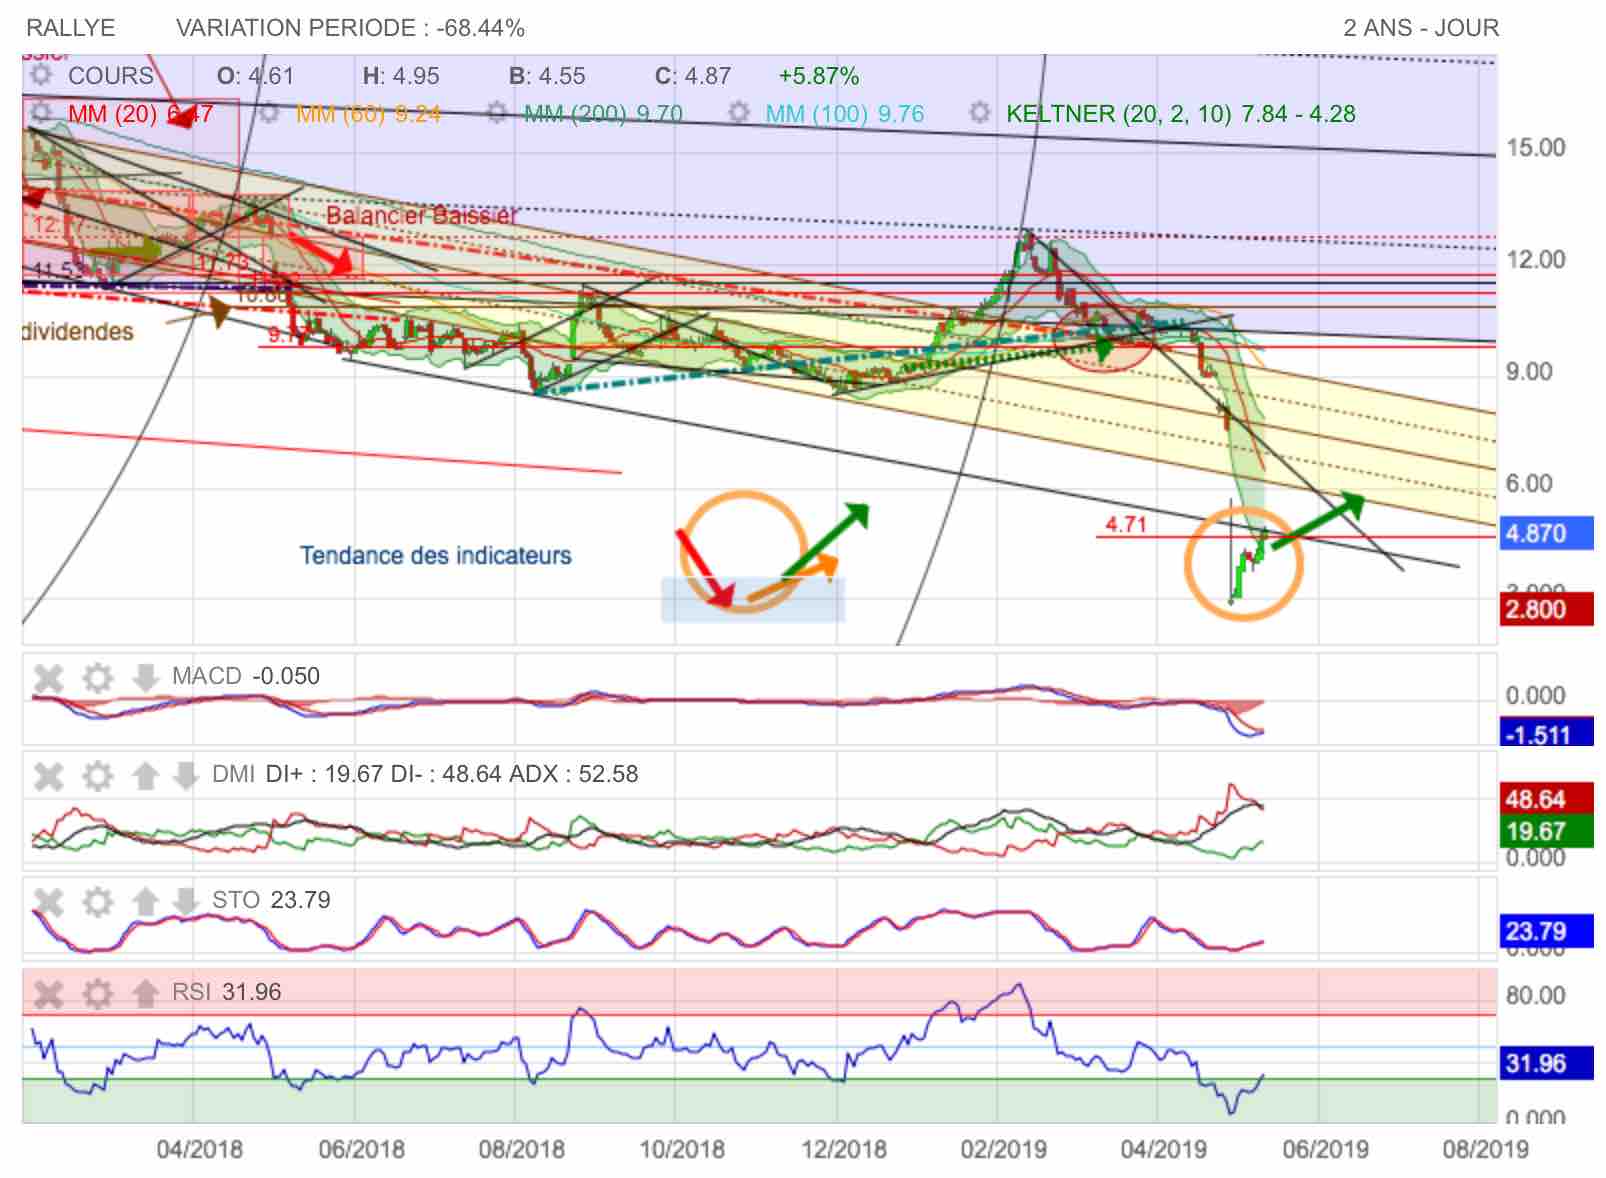Open settings gear for MM (100)
The image size is (1606, 1178).
point(739,113)
